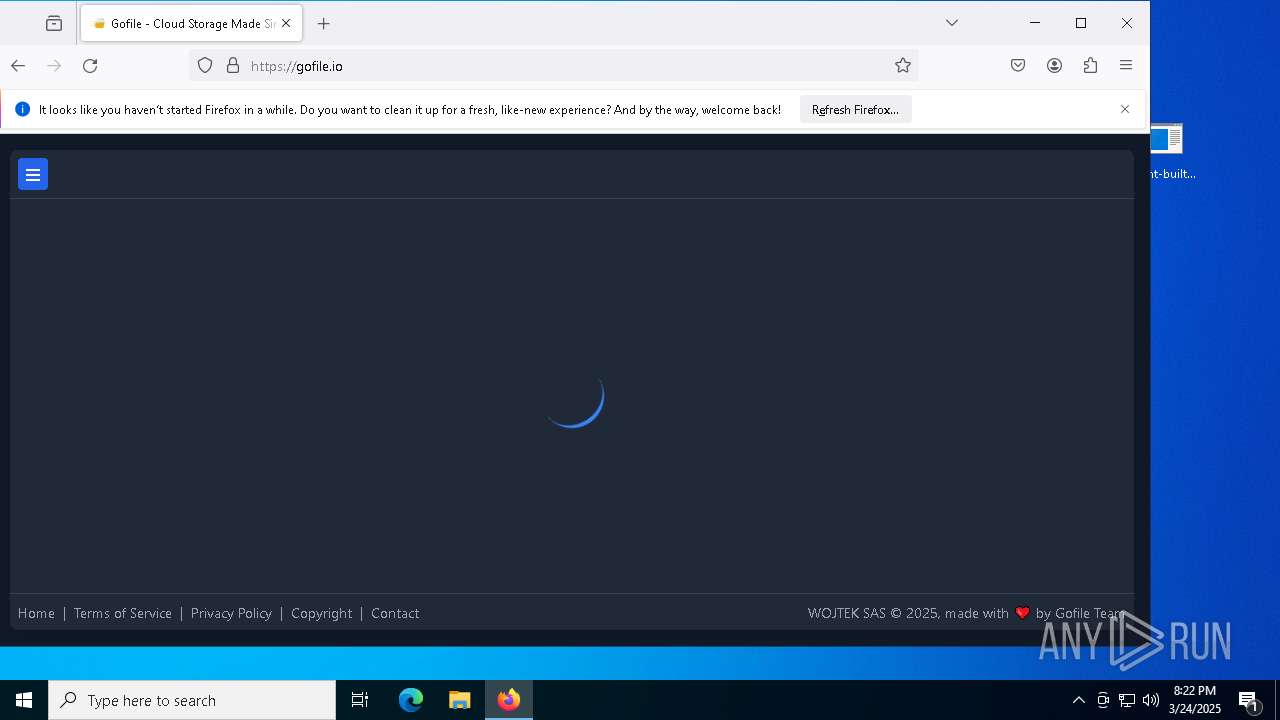Screen dimensions: 1280x720
Task: Open the volume speaker icon
Action: [x=1151, y=700]
